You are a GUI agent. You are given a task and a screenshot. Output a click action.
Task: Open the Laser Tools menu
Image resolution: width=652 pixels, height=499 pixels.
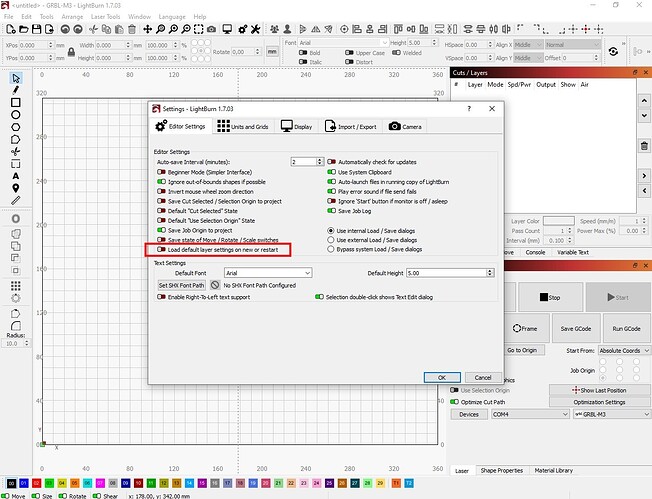pyautogui.click(x=105, y=17)
